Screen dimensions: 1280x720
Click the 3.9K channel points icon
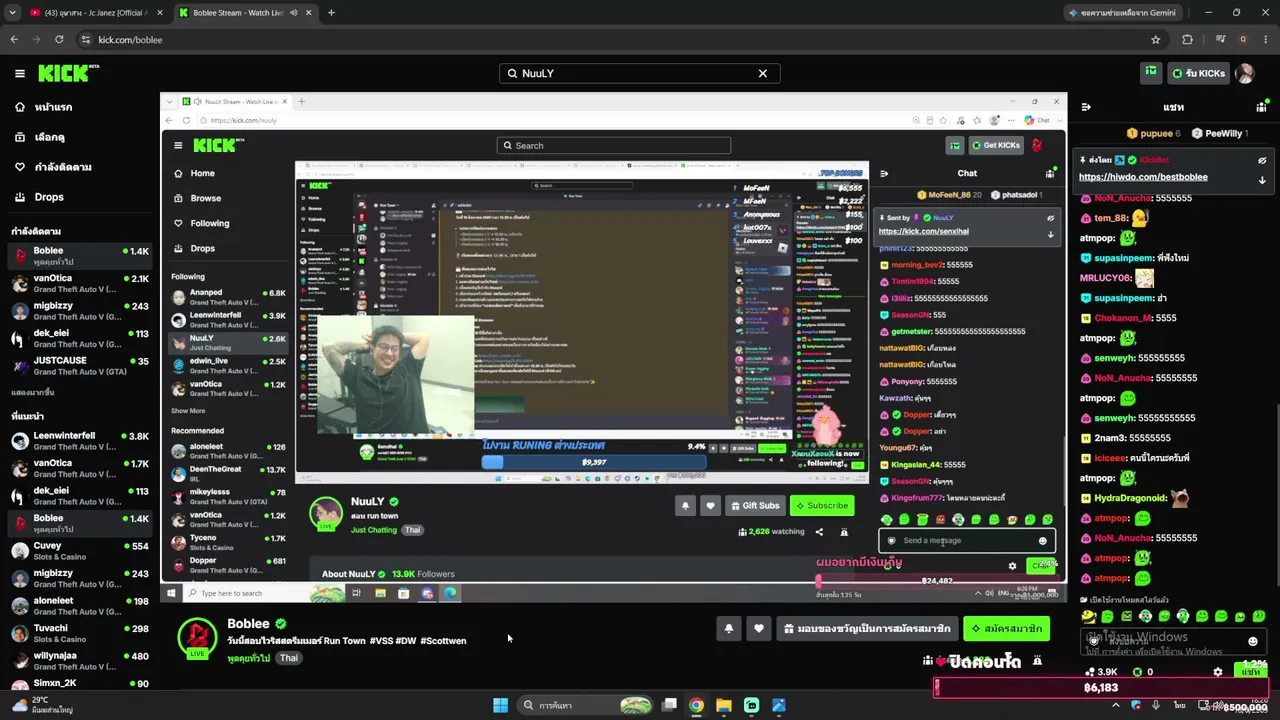pyautogui.click(x=1089, y=672)
